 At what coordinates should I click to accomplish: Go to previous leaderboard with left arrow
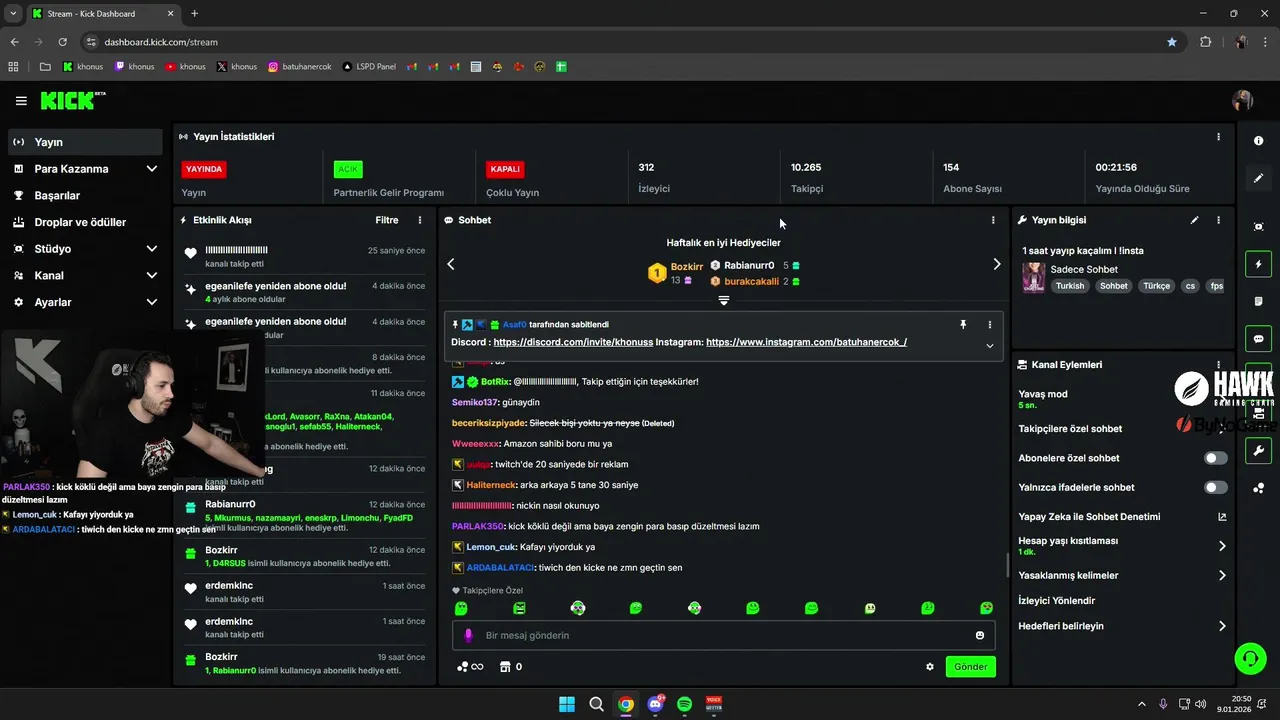451,264
